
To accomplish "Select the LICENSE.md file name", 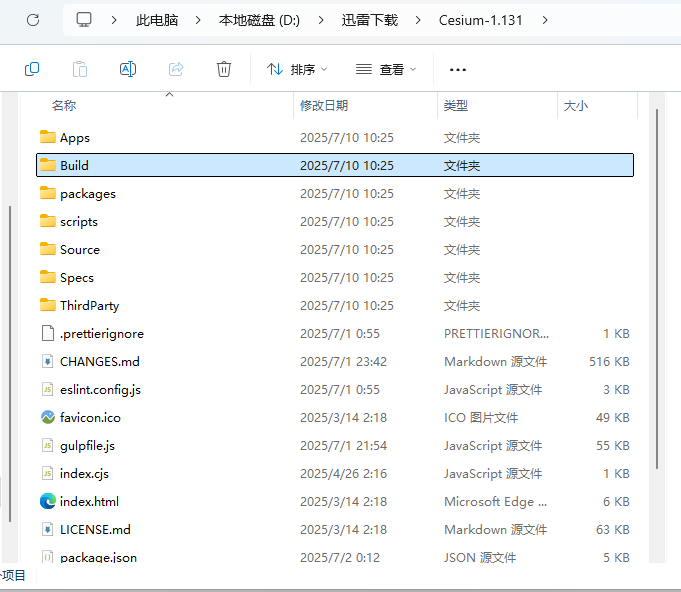I will (95, 529).
